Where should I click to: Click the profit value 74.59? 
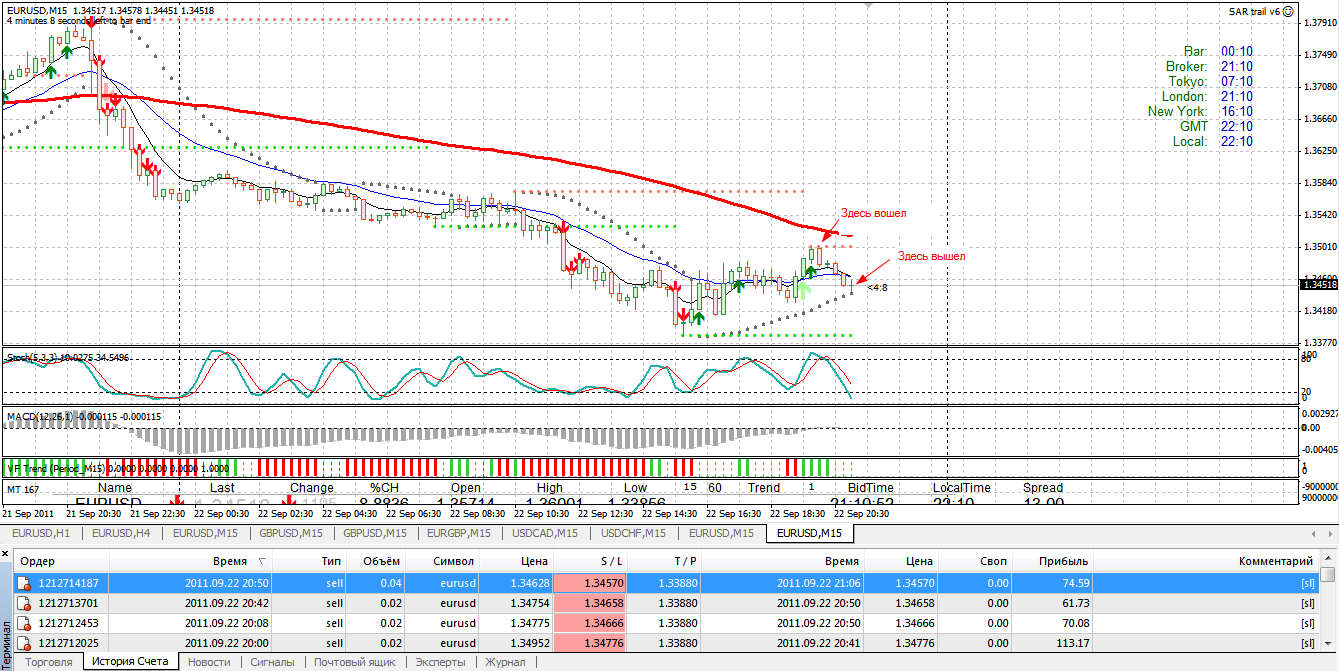pyautogui.click(x=1076, y=582)
